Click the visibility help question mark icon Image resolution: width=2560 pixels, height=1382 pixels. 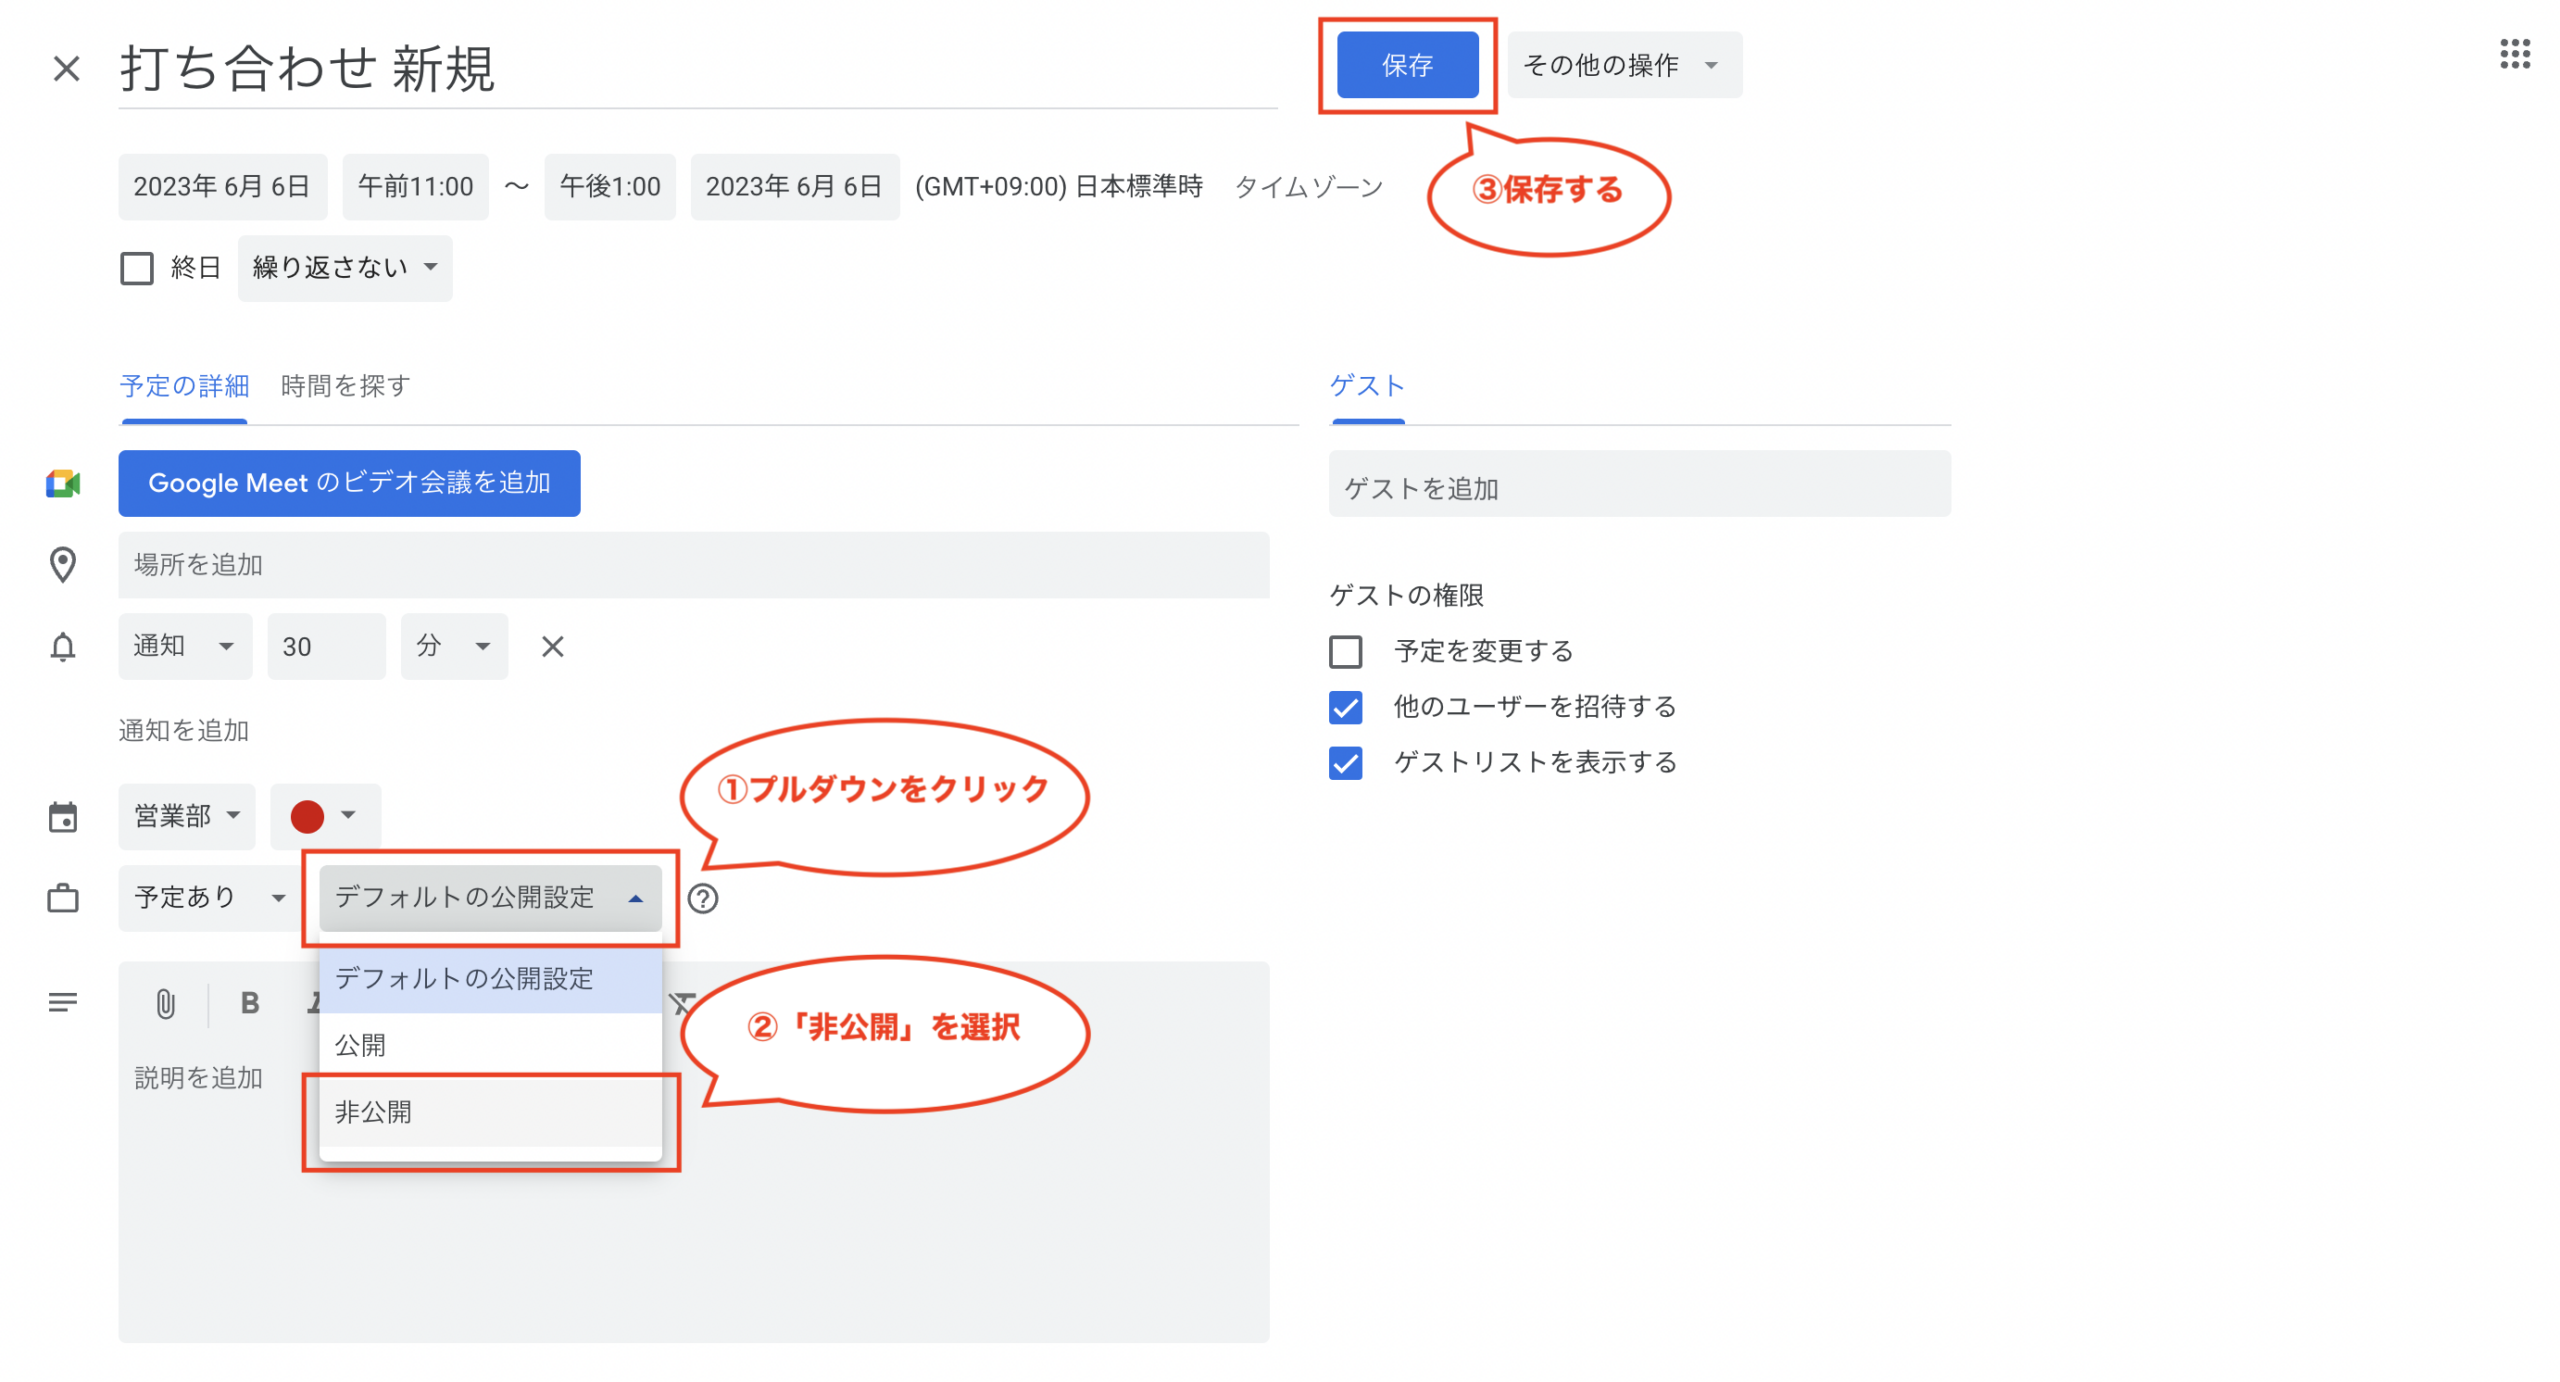click(x=702, y=898)
